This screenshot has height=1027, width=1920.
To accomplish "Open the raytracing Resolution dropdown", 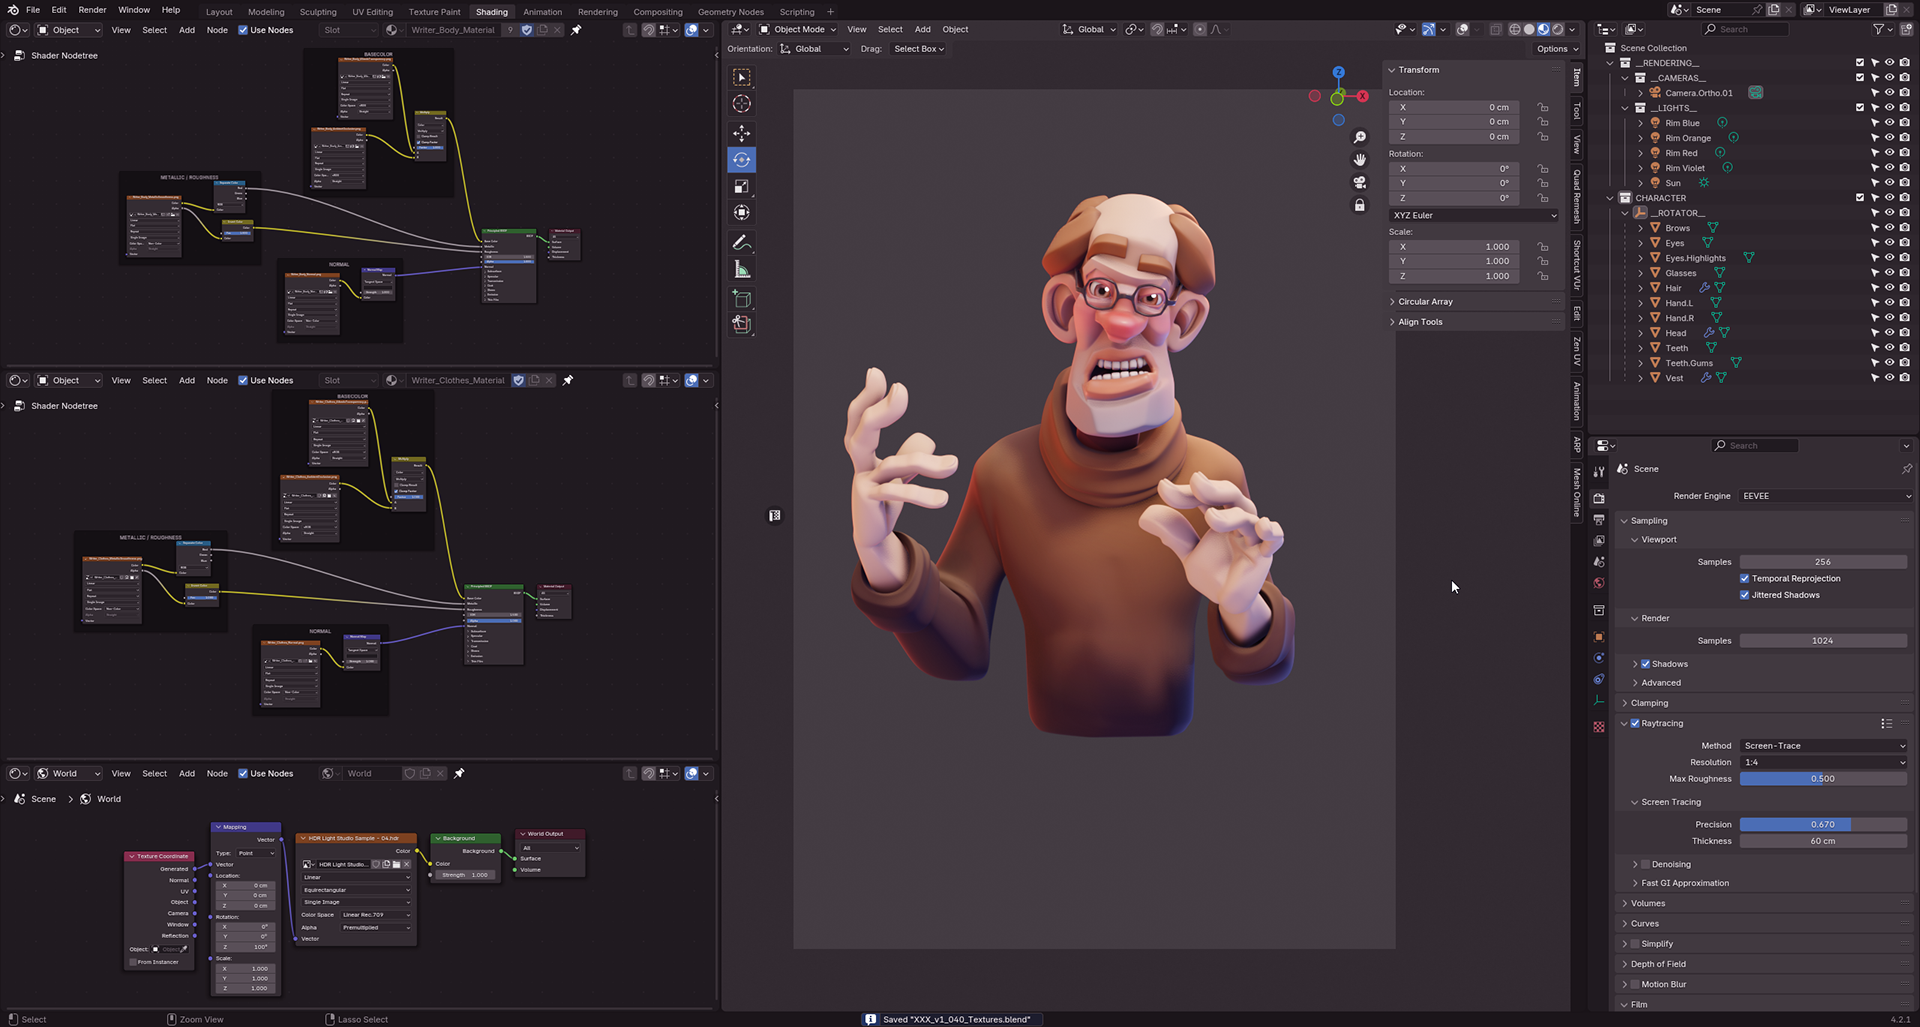I will [1825, 762].
